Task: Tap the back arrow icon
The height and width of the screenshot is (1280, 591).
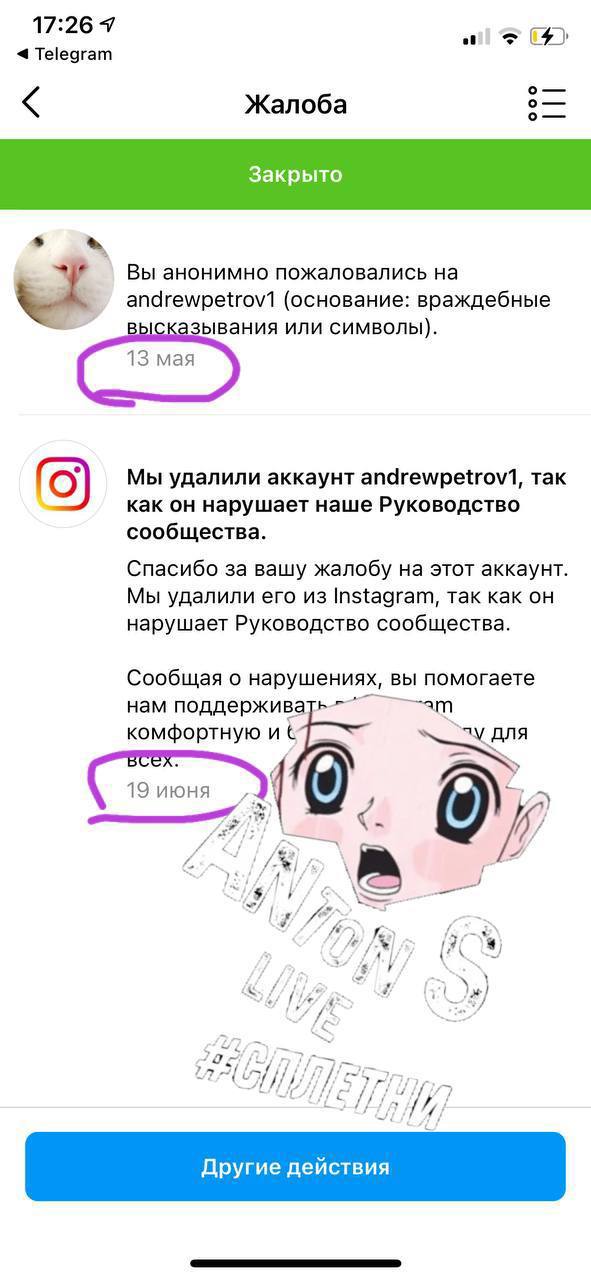Action: pos(32,102)
